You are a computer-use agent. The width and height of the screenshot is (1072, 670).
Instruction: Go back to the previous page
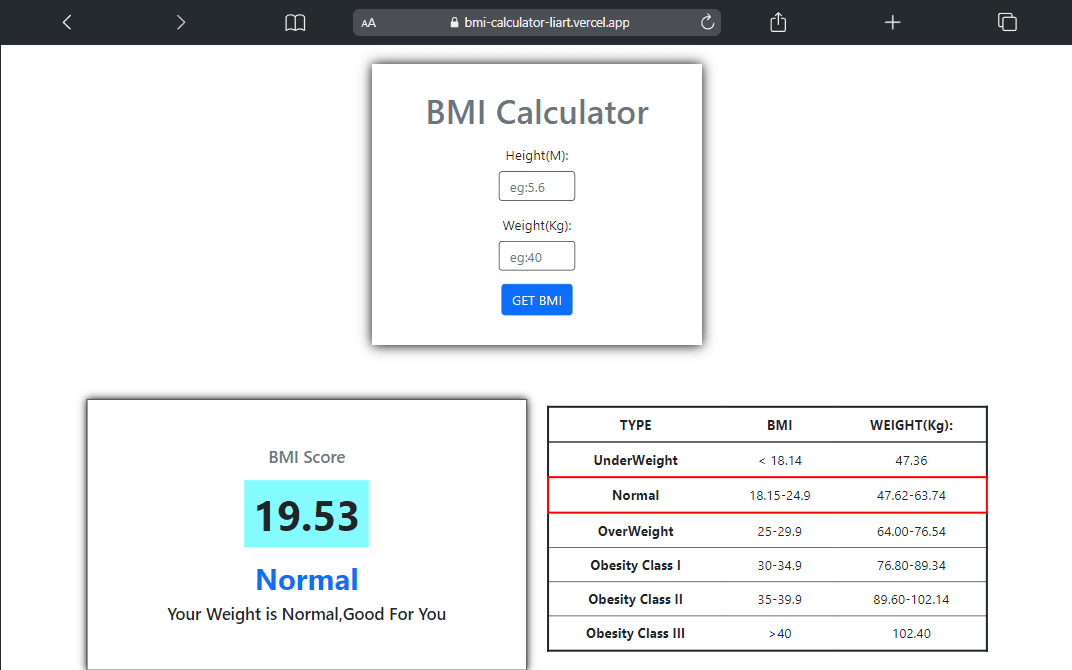[66, 21]
